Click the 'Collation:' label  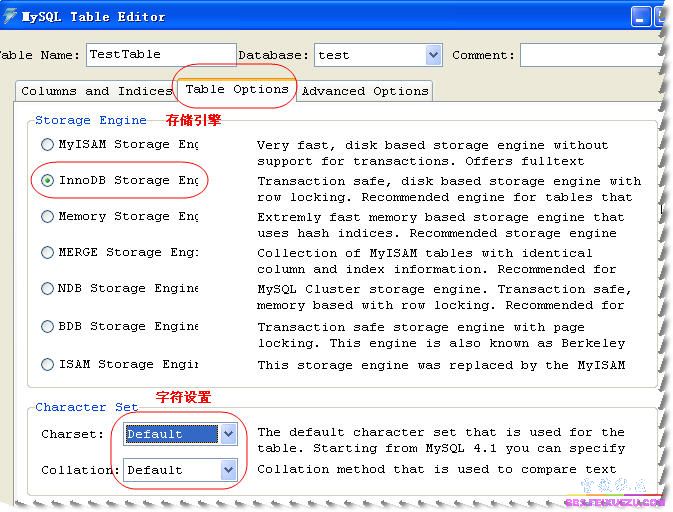pyautogui.click(x=80, y=470)
